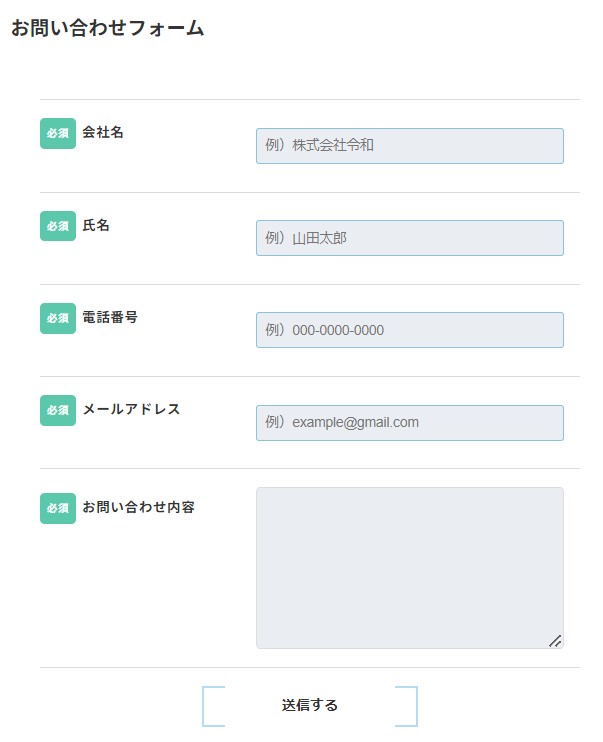Viewport: 603px width, 742px height.
Task: Click the 会社名 input field
Action: click(409, 145)
